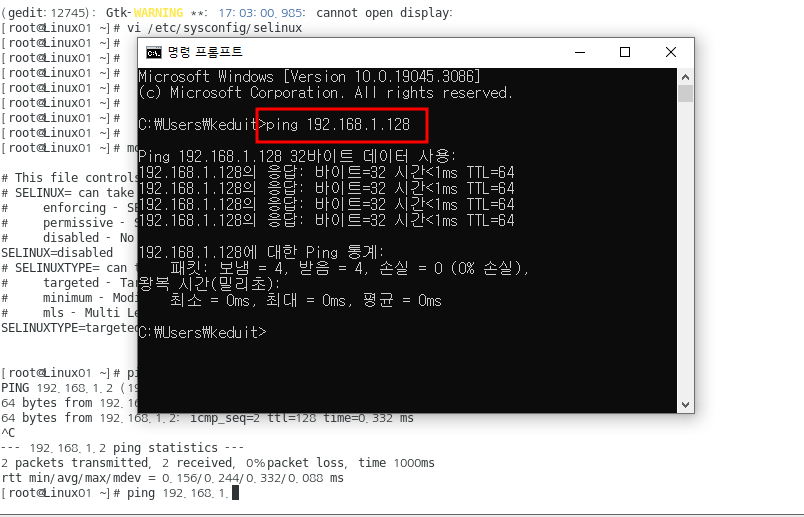Maximize the Command Prompt window
Screen dimensions: 804x517
click(625, 52)
